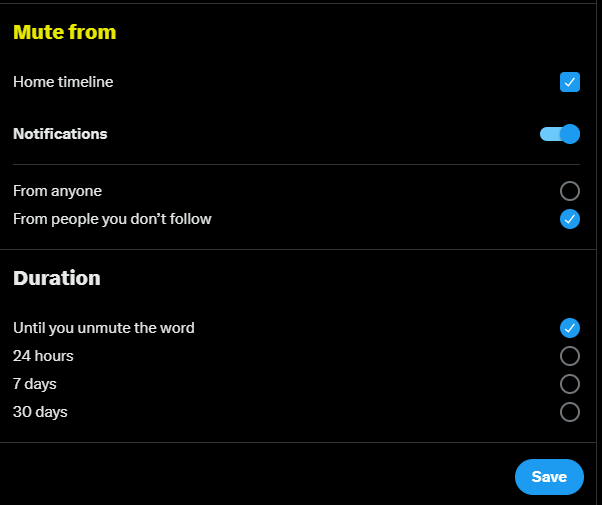Image resolution: width=602 pixels, height=505 pixels.
Task: Select the From anyone radio button
Action: pyautogui.click(x=570, y=191)
